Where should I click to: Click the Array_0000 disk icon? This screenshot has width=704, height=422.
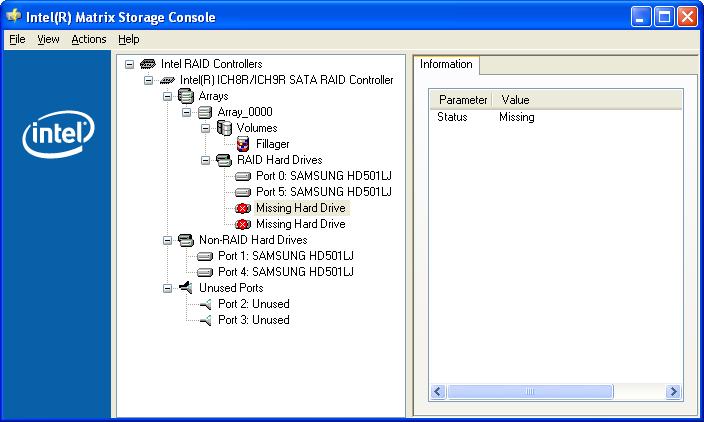[x=205, y=112]
